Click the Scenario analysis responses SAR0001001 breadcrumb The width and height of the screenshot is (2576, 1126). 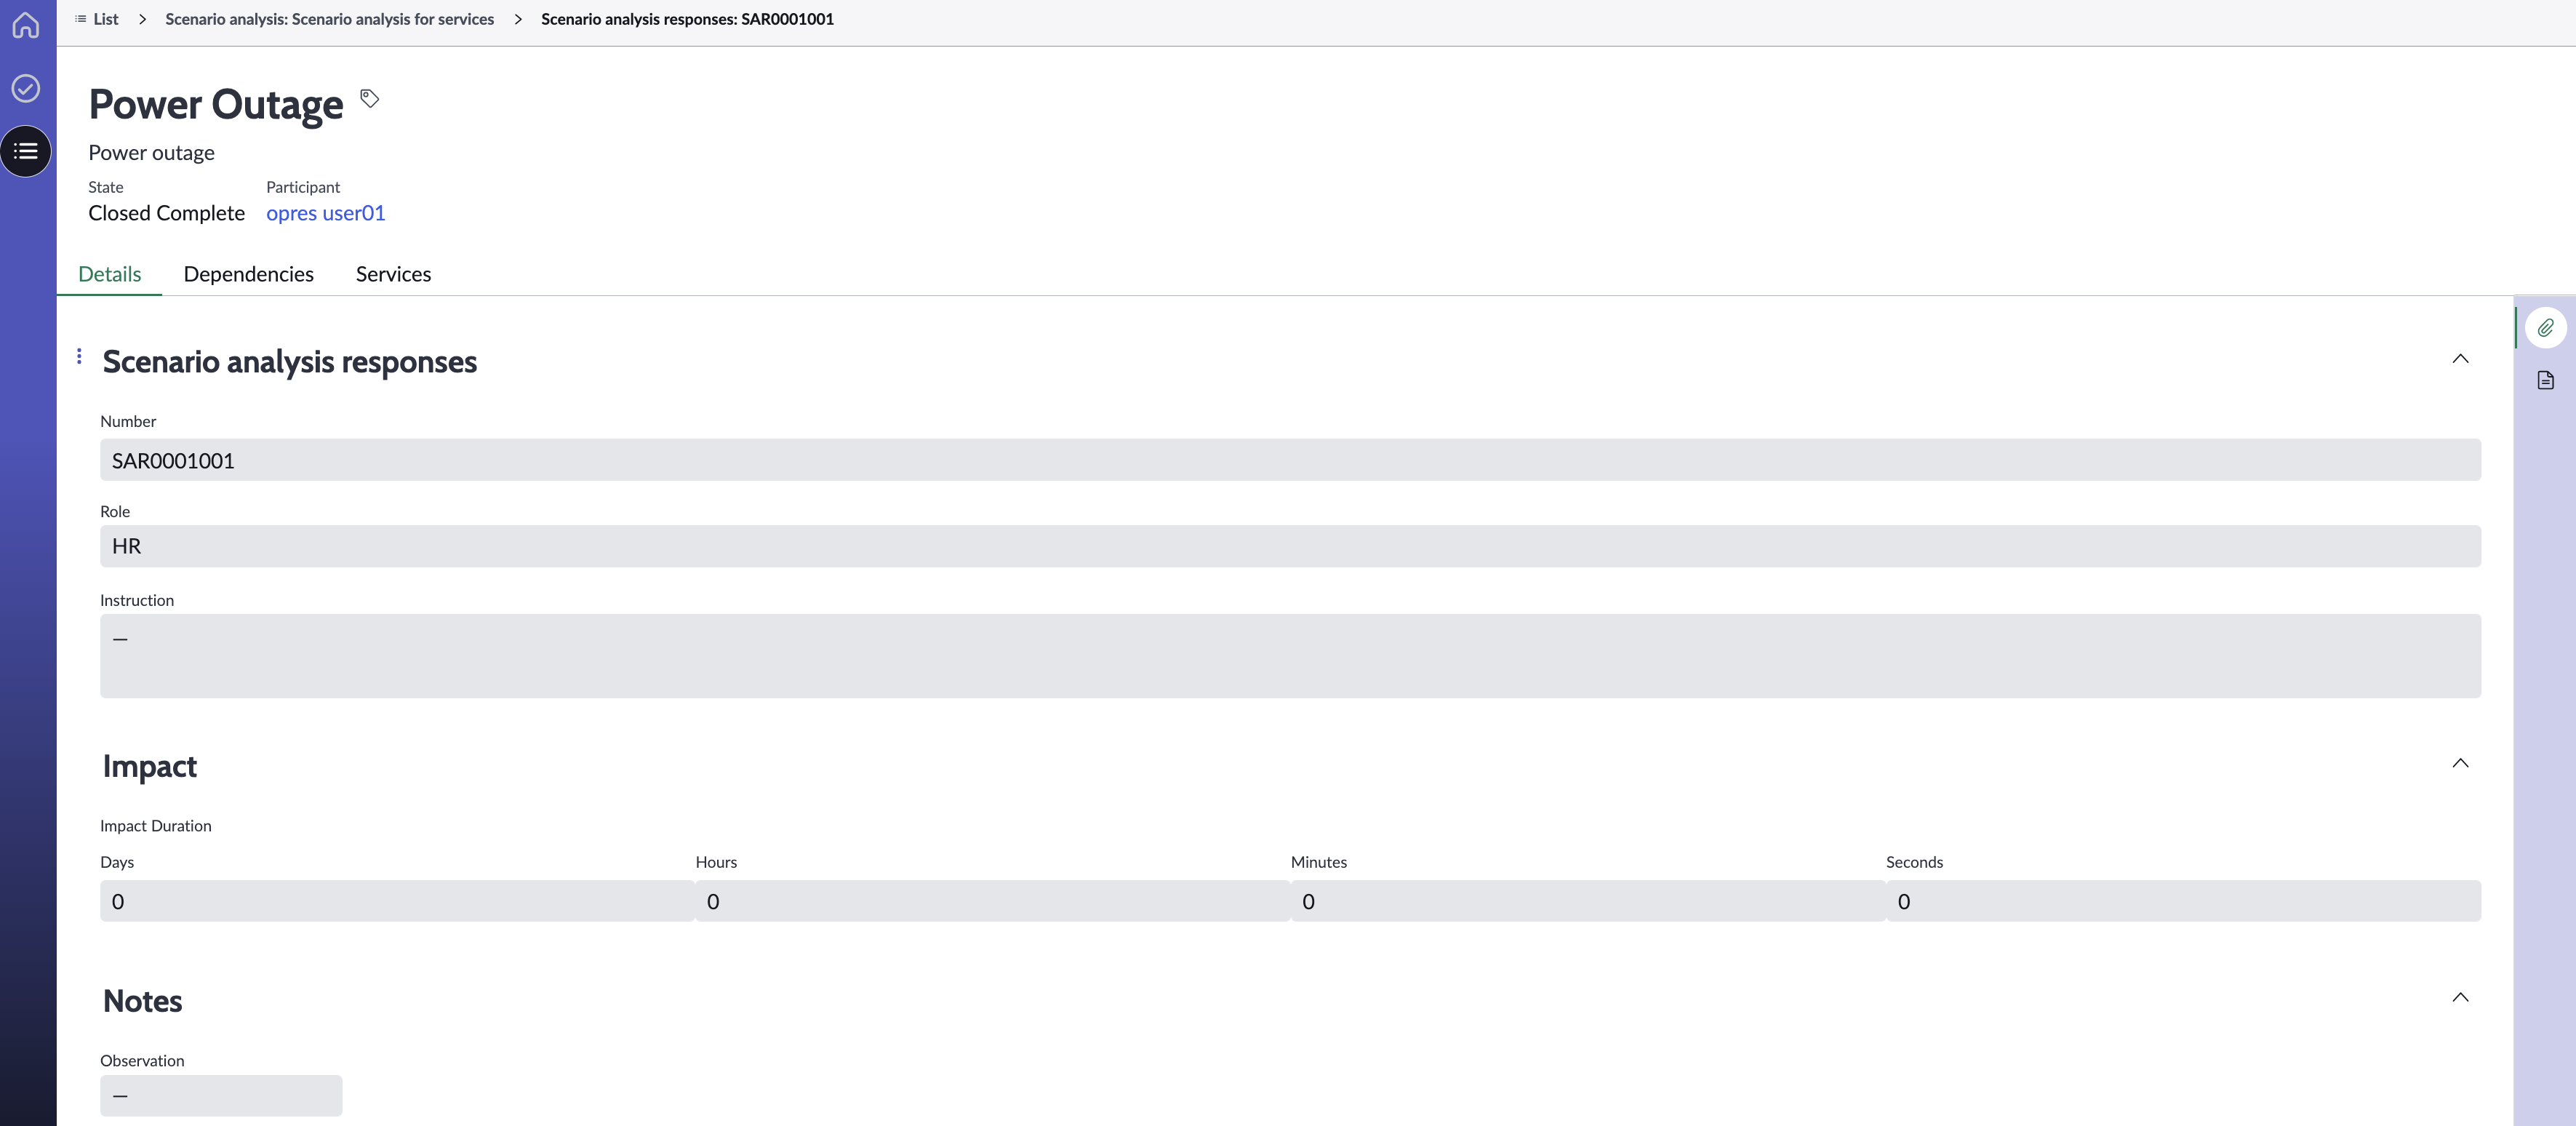click(x=687, y=19)
